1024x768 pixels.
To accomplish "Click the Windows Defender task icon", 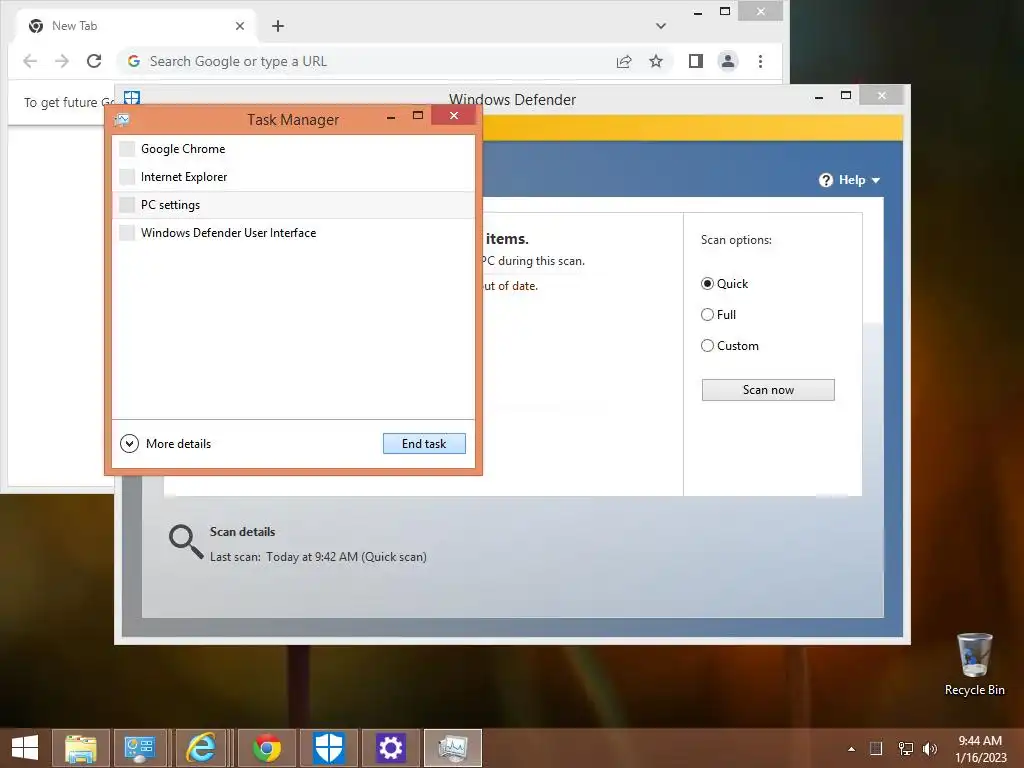I will coord(127,233).
